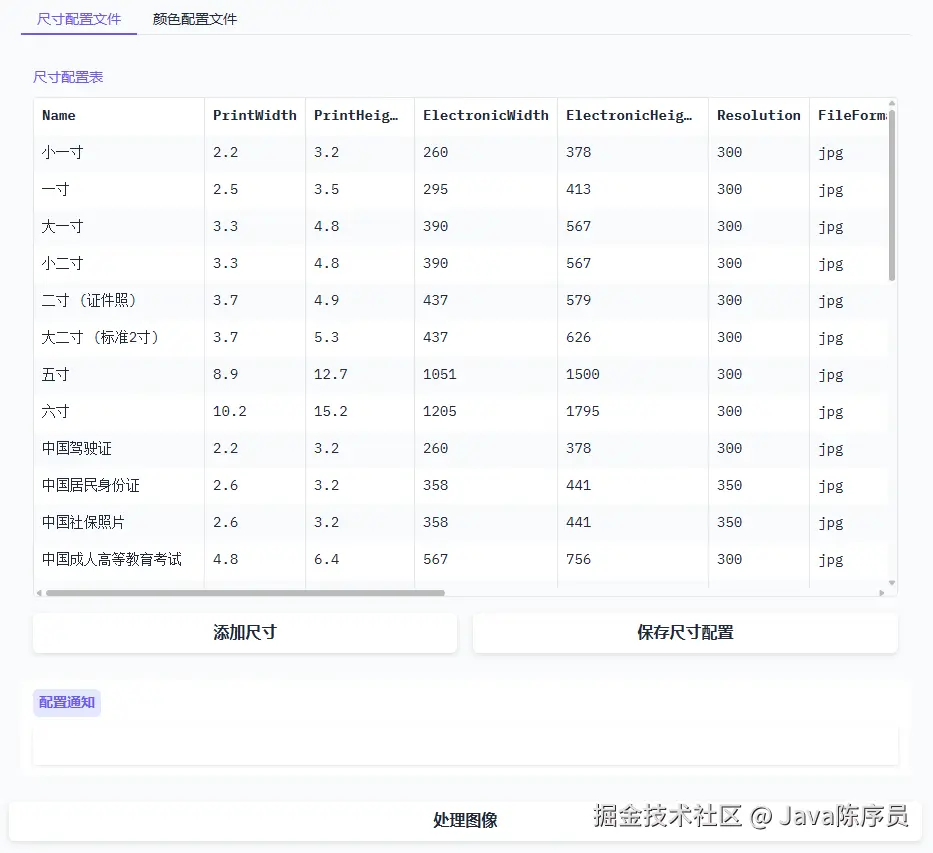Select the PrintWidth column header
933x853 pixels.
(255, 116)
